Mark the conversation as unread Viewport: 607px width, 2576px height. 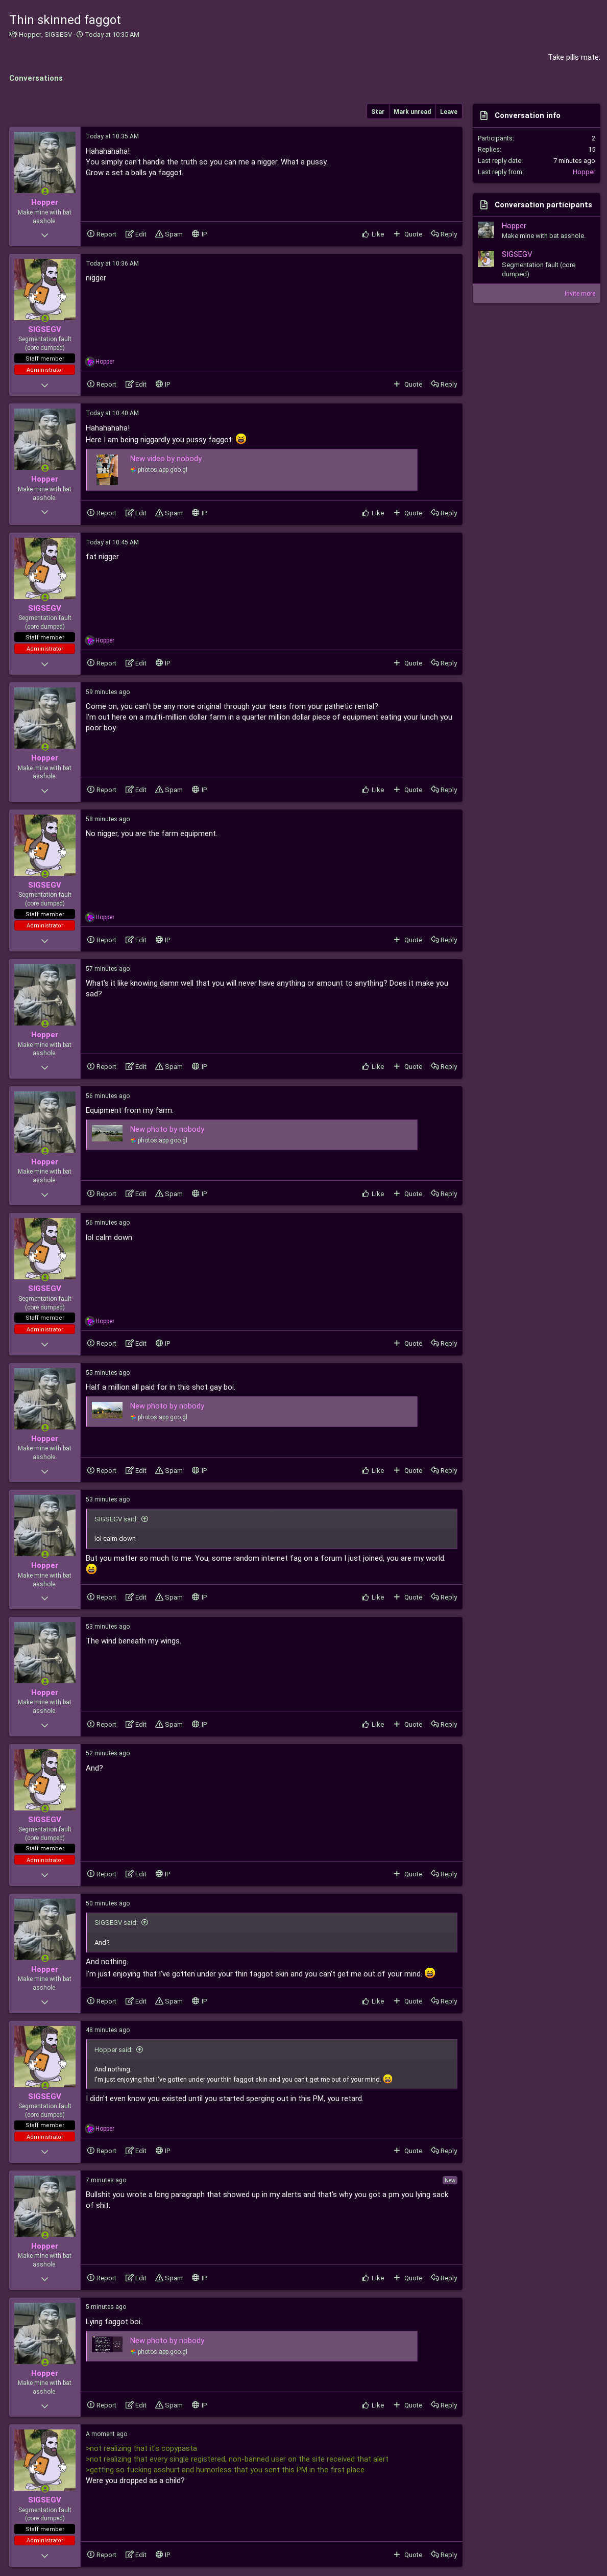click(412, 112)
